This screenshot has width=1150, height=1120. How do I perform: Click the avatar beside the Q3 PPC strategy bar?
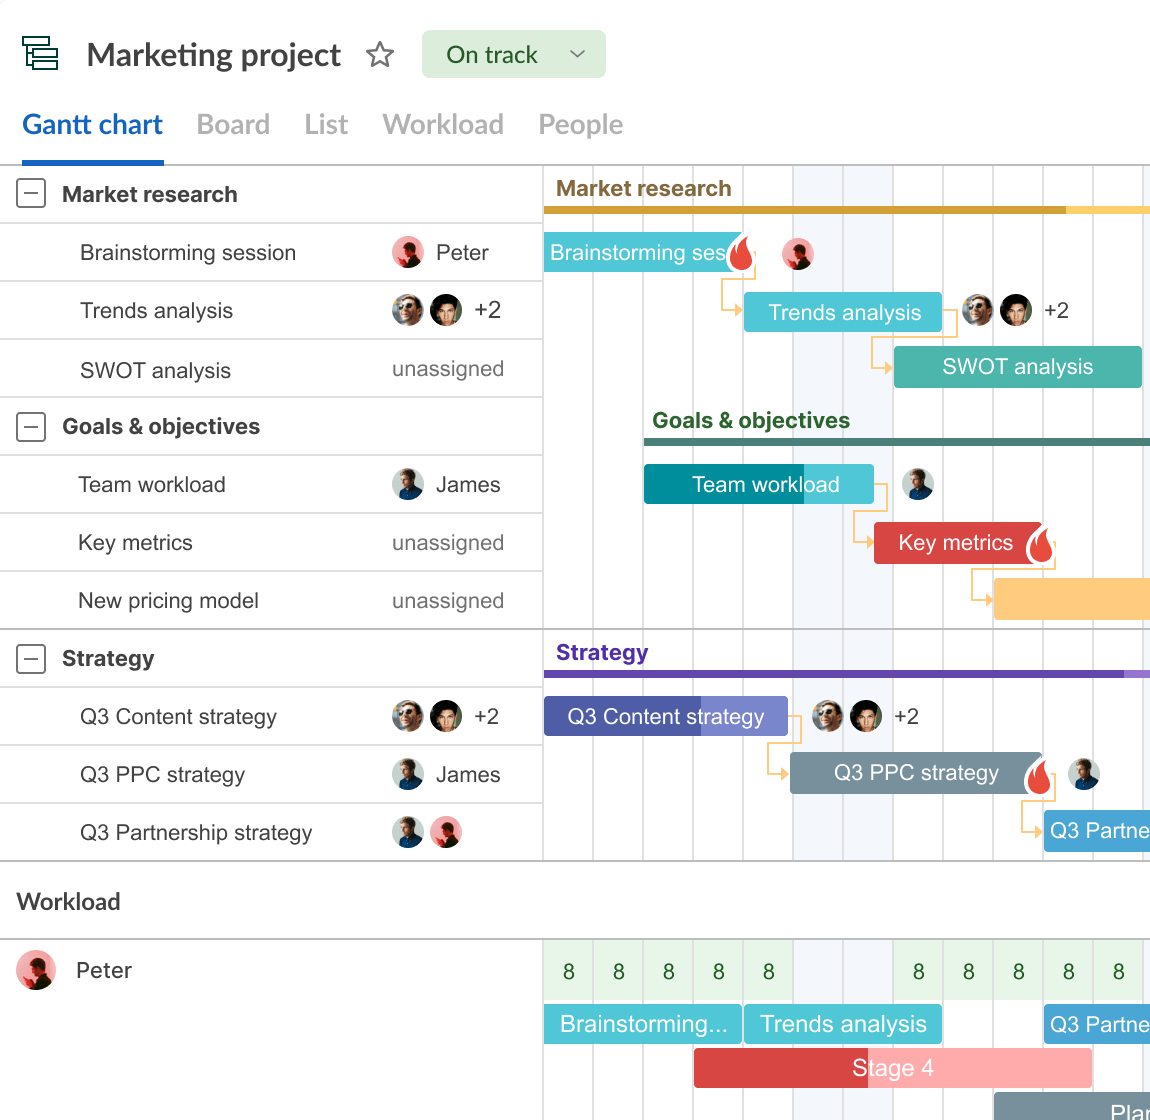(x=1084, y=773)
